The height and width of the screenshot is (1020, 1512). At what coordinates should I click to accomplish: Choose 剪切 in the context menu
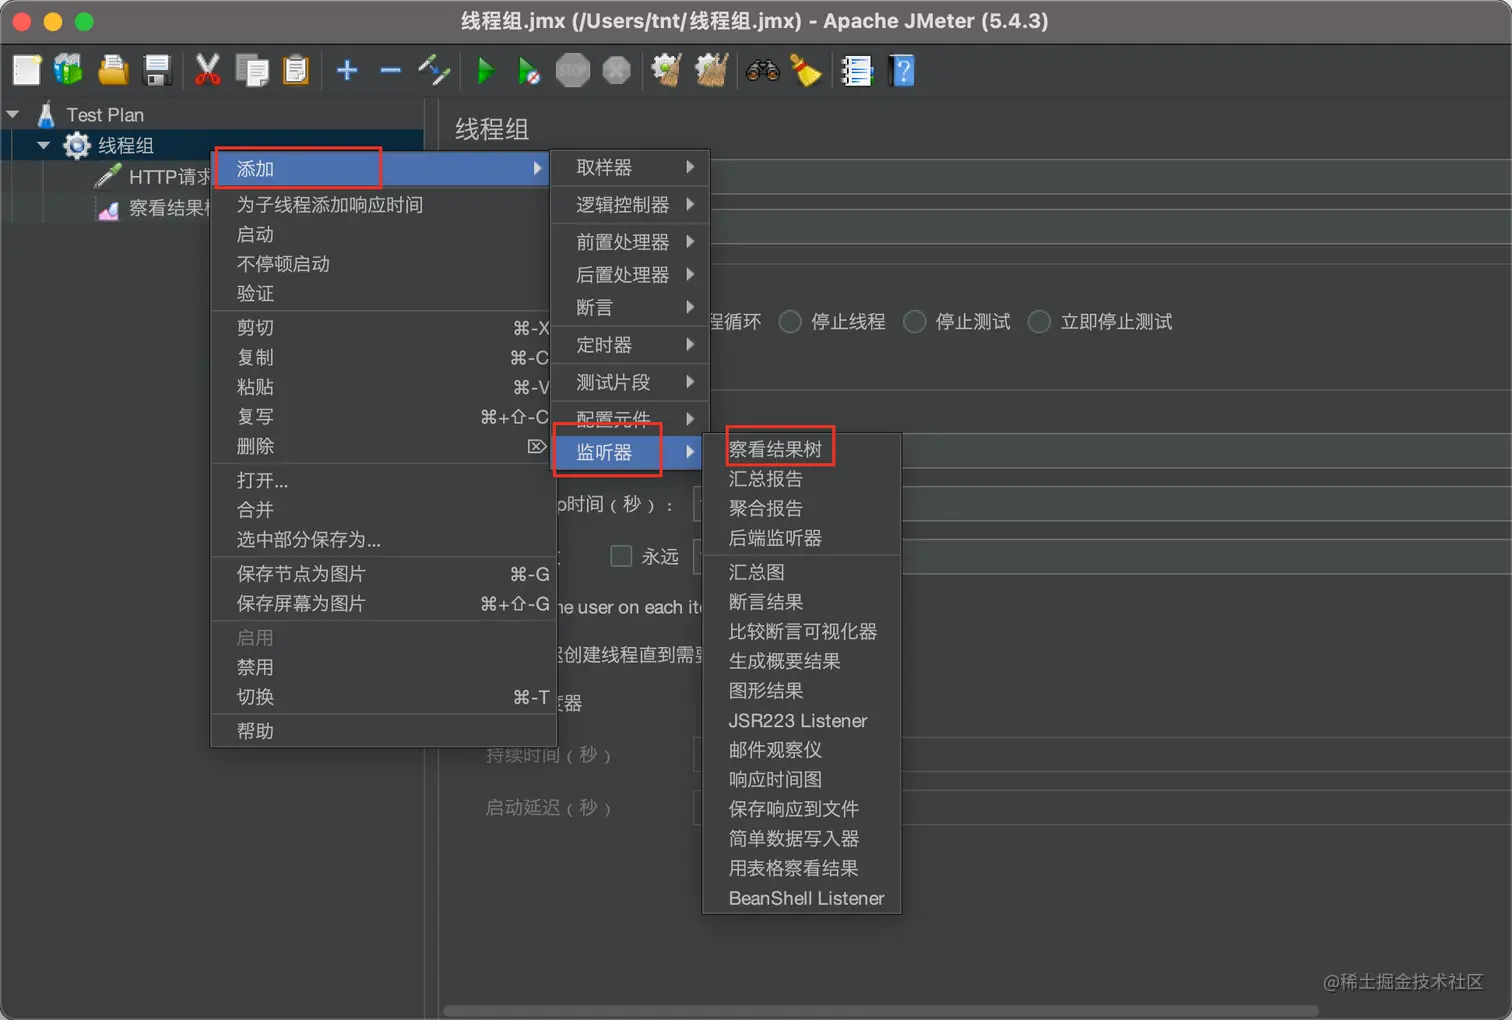tap(382, 327)
